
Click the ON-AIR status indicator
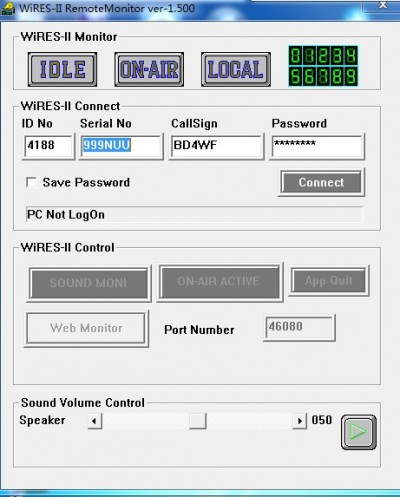tap(149, 69)
